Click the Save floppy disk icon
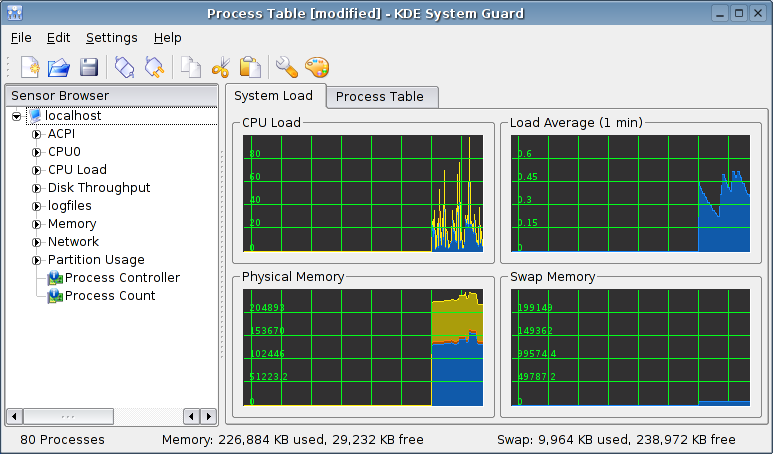 (89, 67)
